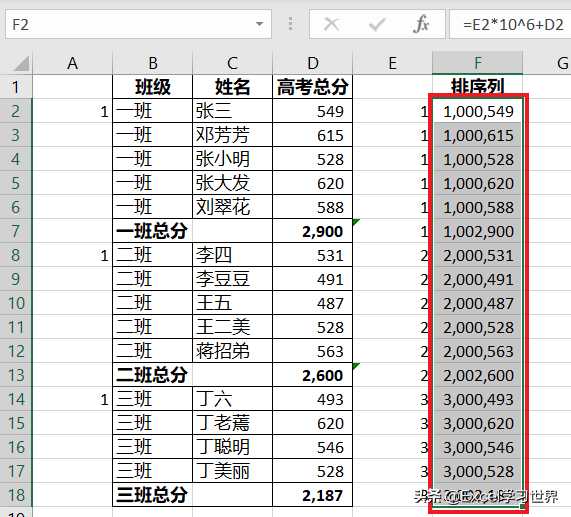Viewport: 571px width, 517px height.
Task: Select the cell containing 李豆豆
Action: coord(232,279)
